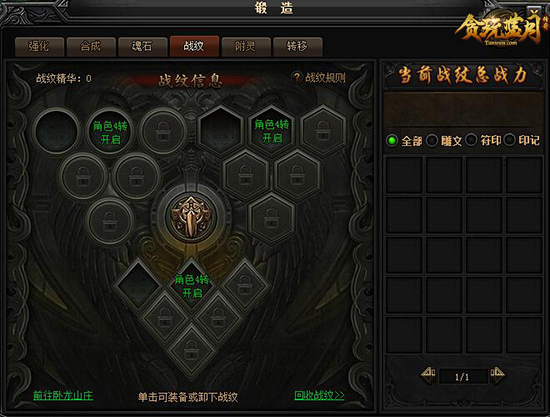
Task: Click the hexagon slot labeled 角色4转开启
Action: point(272,130)
